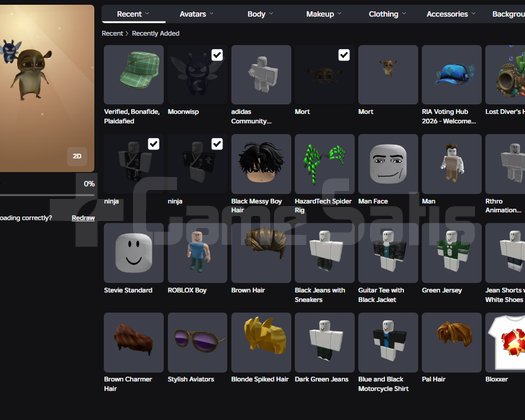Equip the Black Messy Boy Hair

coord(261,164)
